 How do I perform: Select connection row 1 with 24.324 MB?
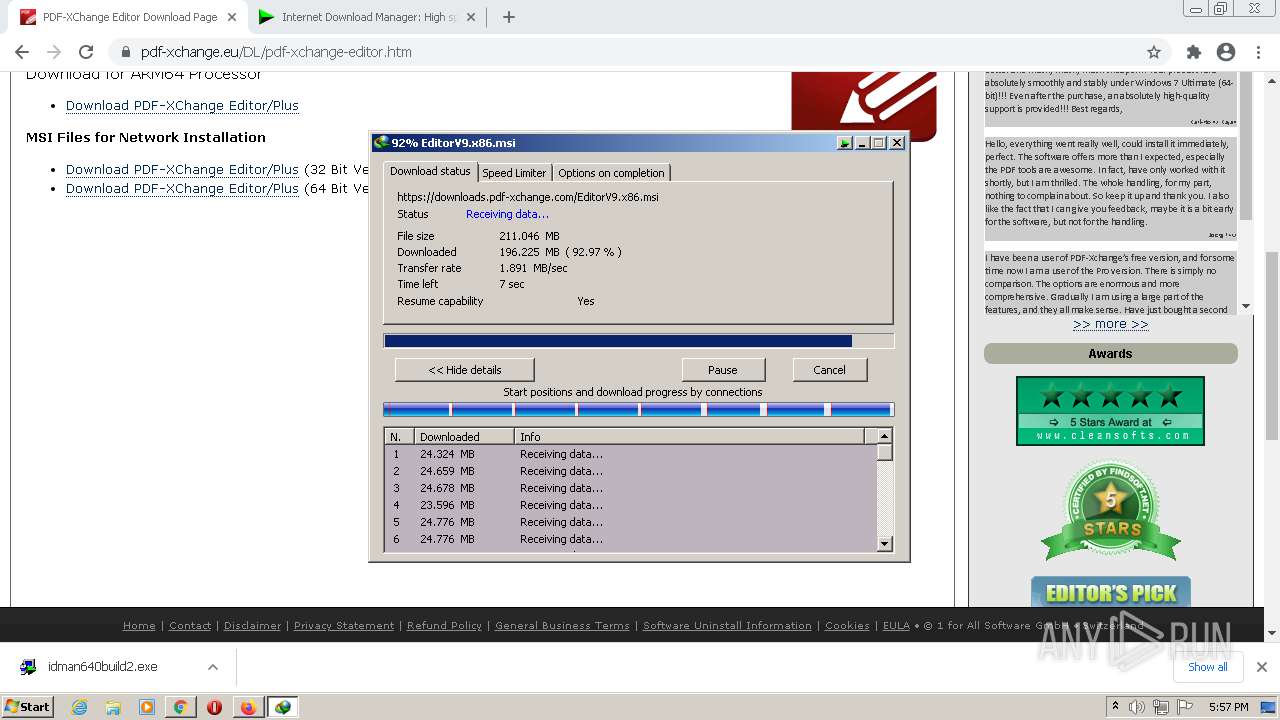click(x=631, y=454)
